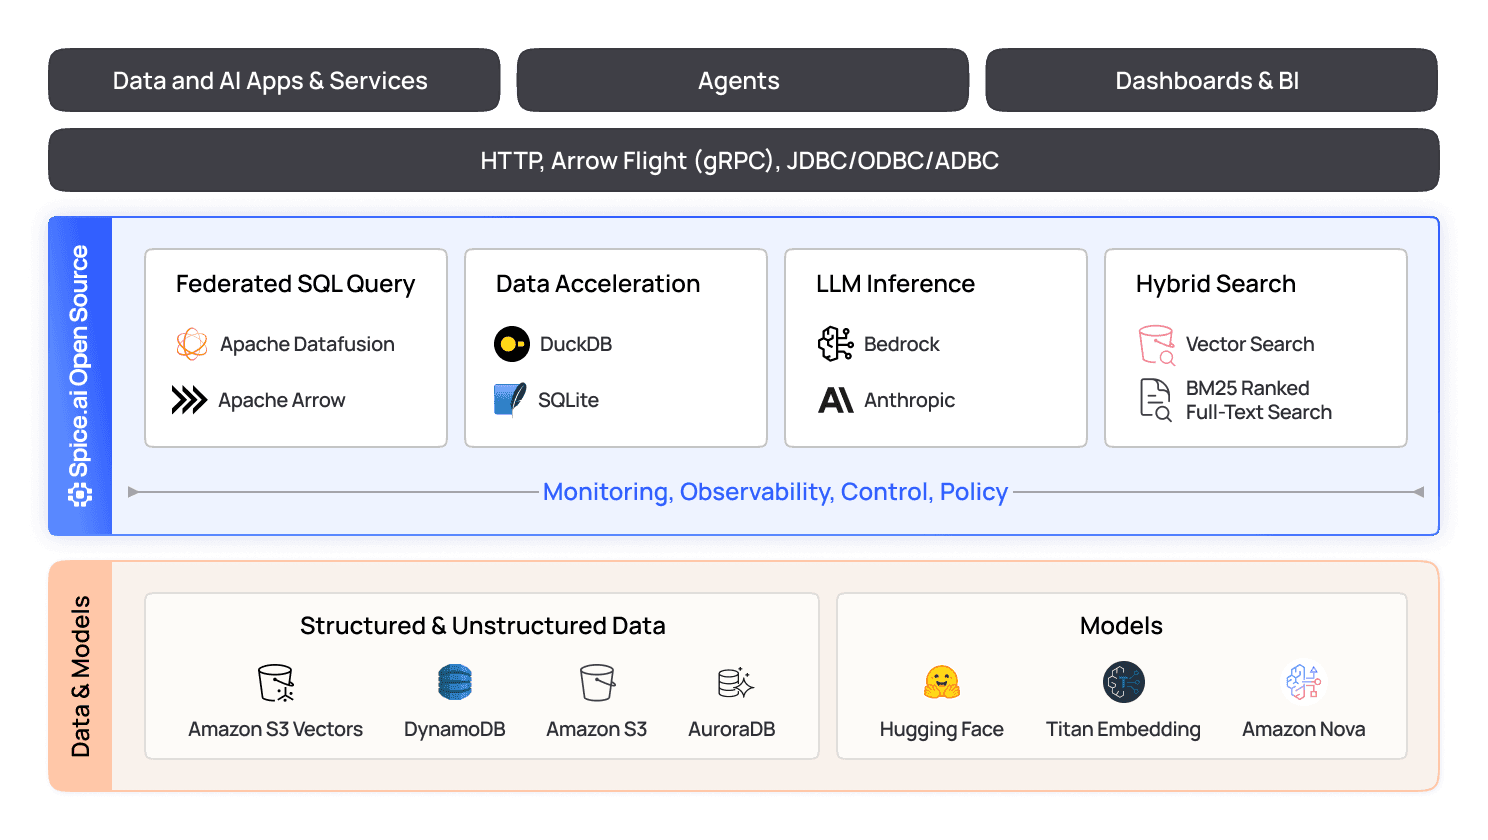Select the SQLite icon
1488x840 pixels.
tap(509, 400)
